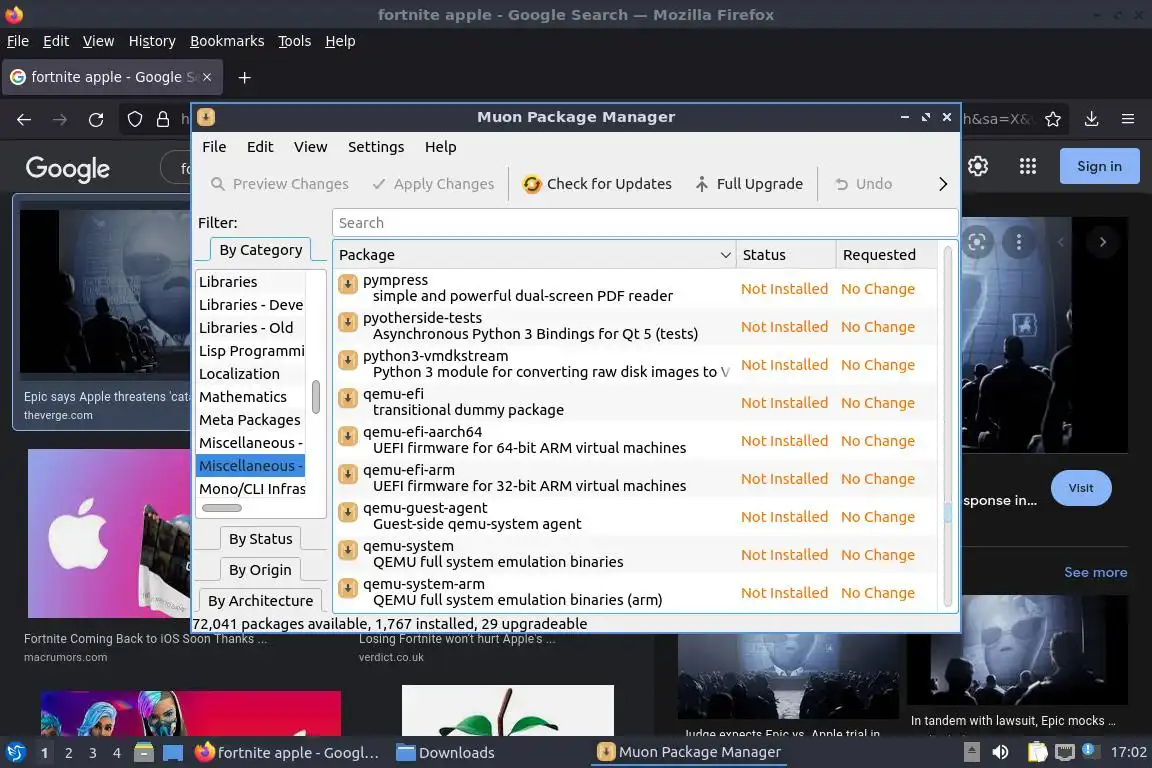Click Check for Updates in Muon toolbar
The width and height of the screenshot is (1152, 768).
(597, 184)
